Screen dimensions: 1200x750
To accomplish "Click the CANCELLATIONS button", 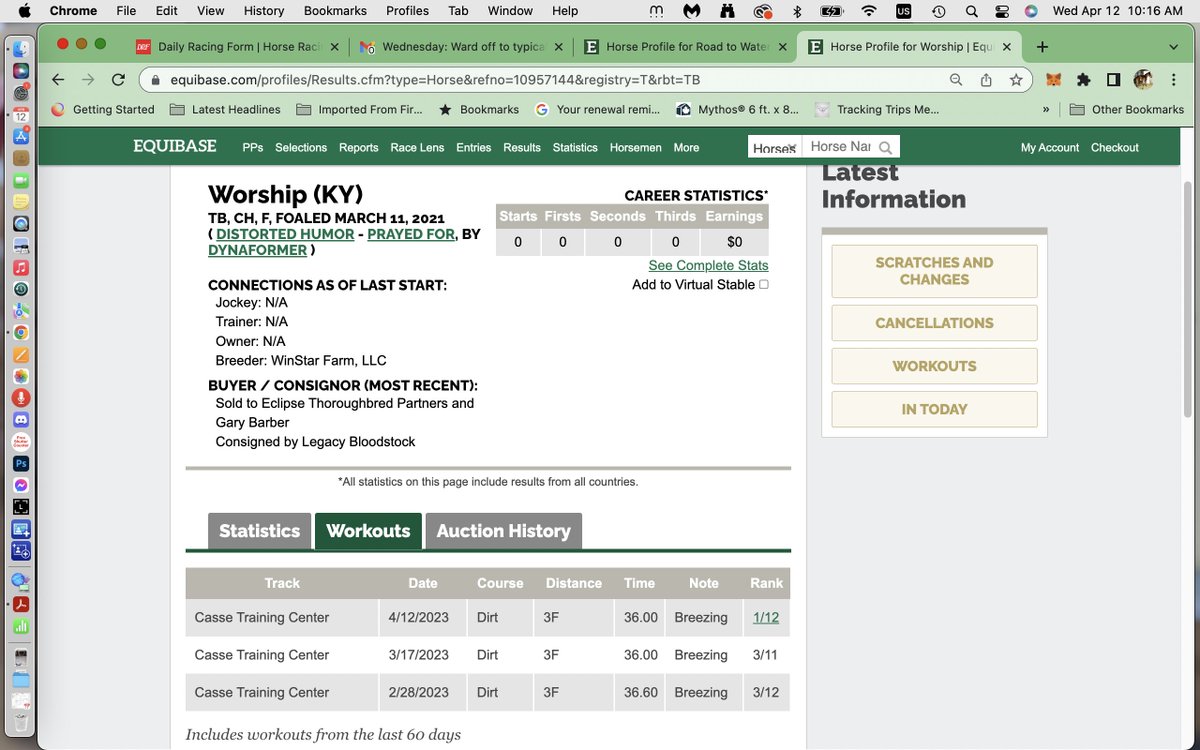I will point(934,323).
